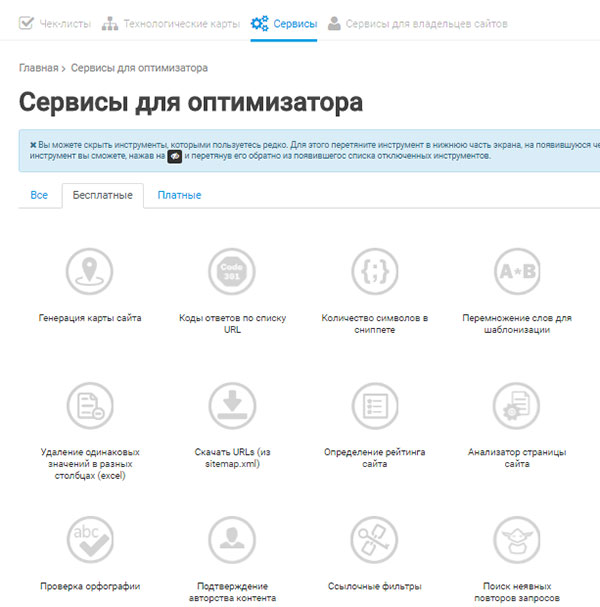Screen dimensions: 600x607
Task: Click the checkmark icon beside Чек-листы
Action: 26,23
